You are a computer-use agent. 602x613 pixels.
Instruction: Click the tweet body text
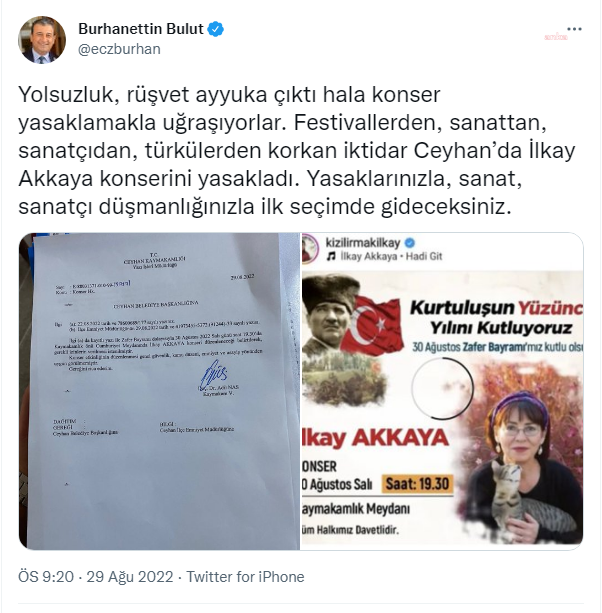click(x=297, y=151)
